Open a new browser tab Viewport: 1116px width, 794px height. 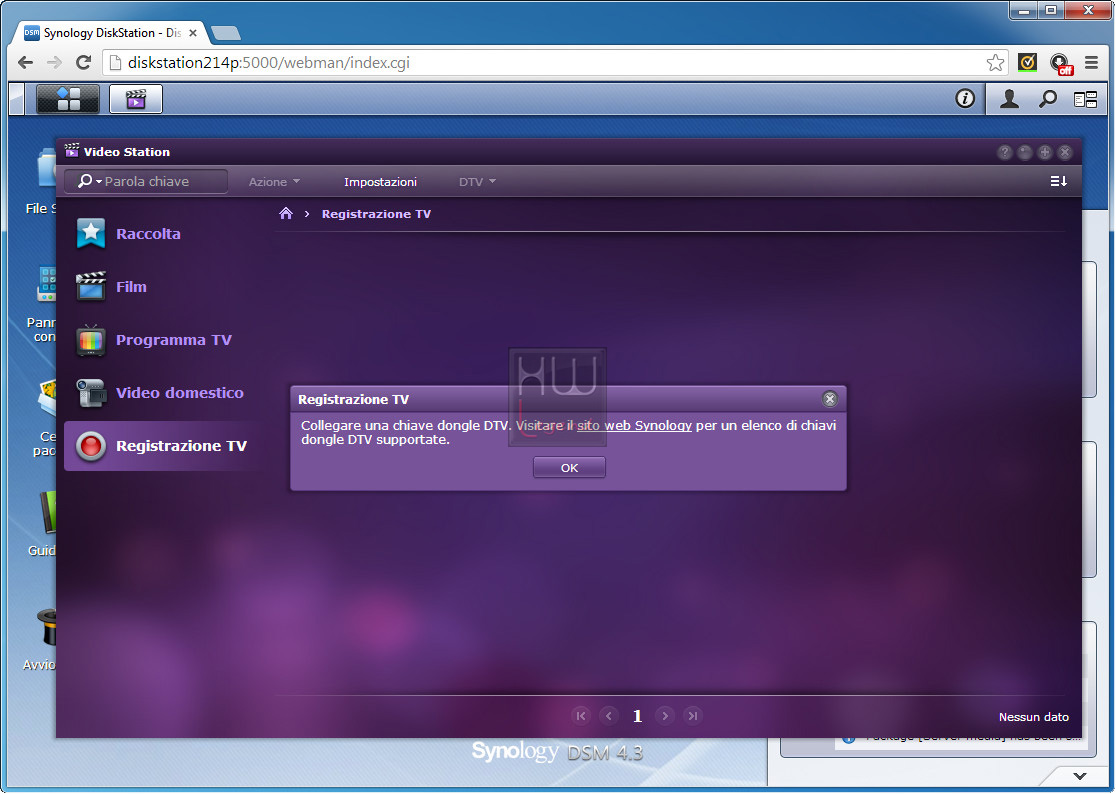pos(226,33)
